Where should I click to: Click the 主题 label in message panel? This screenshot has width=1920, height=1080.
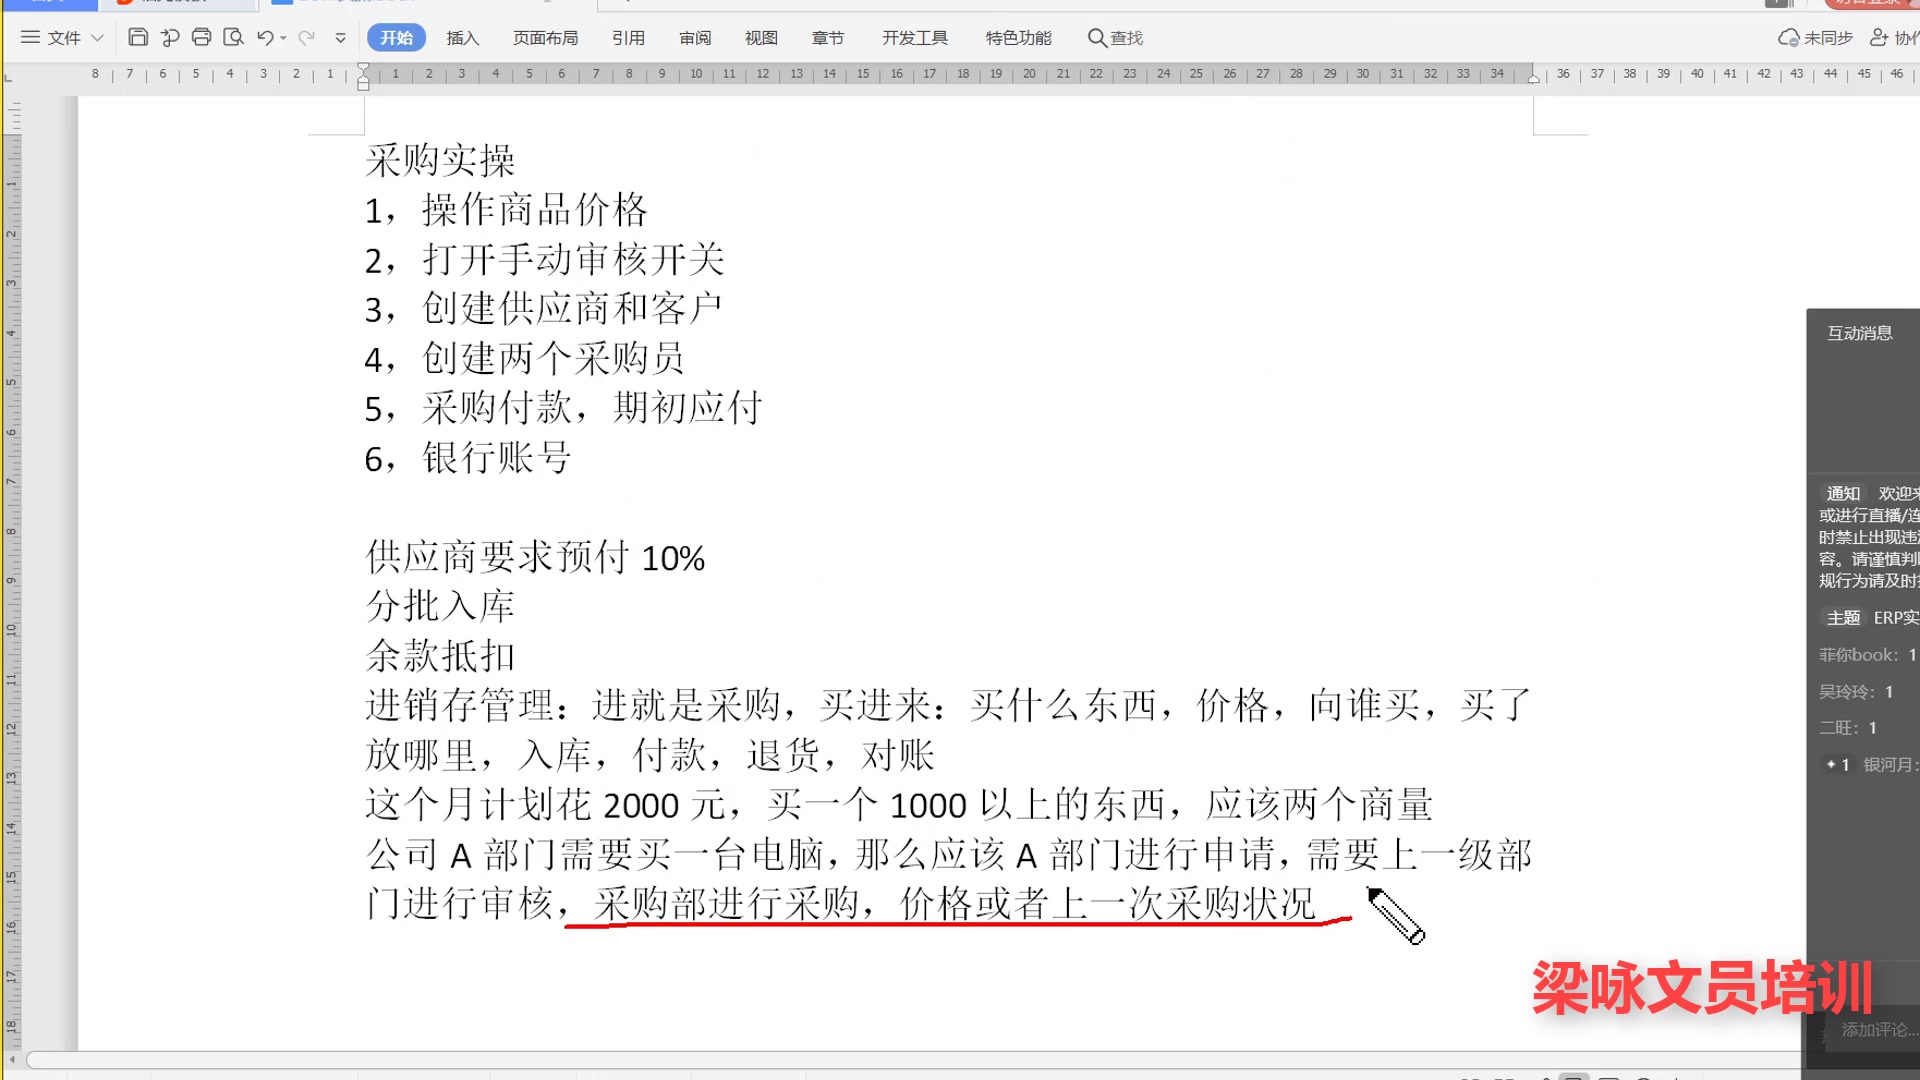click(1843, 618)
